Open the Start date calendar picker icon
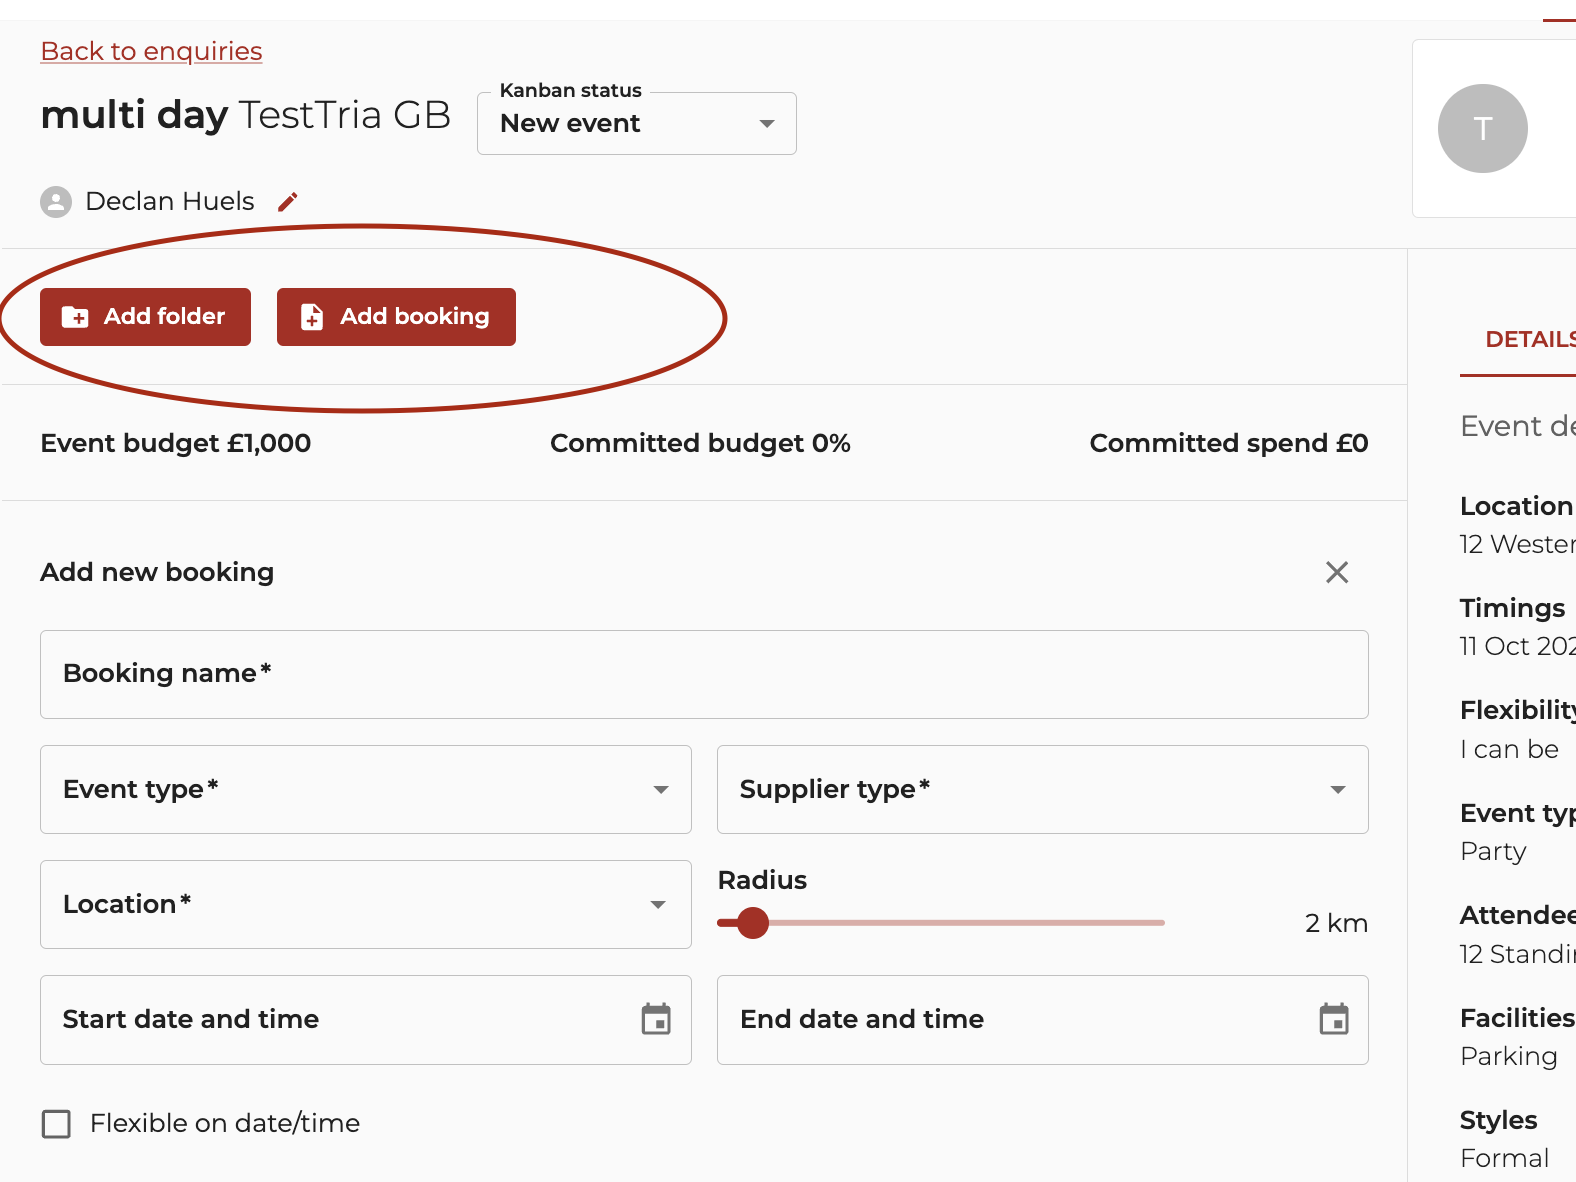This screenshot has width=1576, height=1182. [x=656, y=1019]
